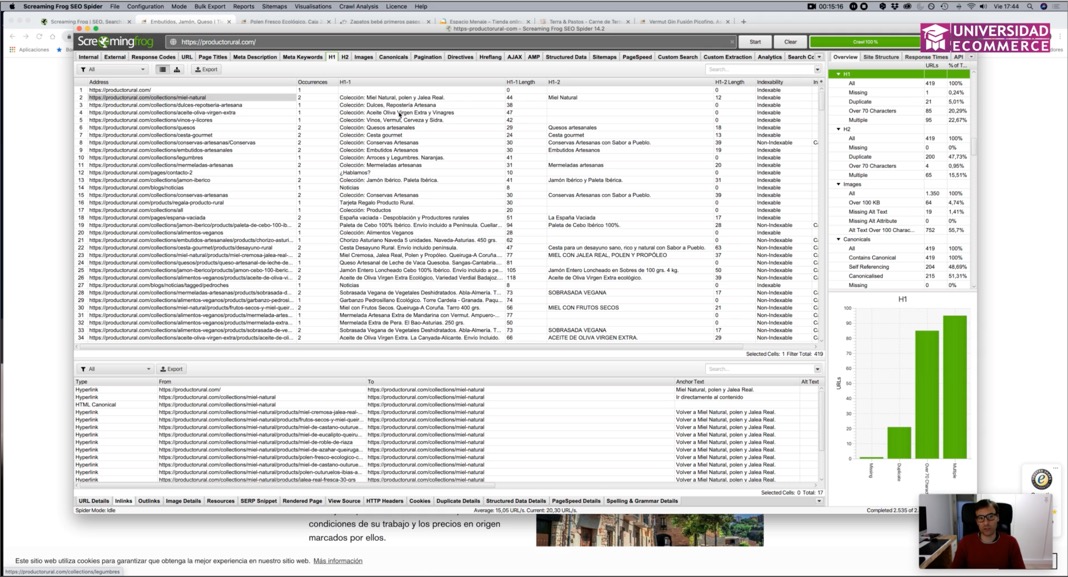Stop the recording from the menu bar
Image resolution: width=1068 pixels, height=577 pixels.
(864, 6)
